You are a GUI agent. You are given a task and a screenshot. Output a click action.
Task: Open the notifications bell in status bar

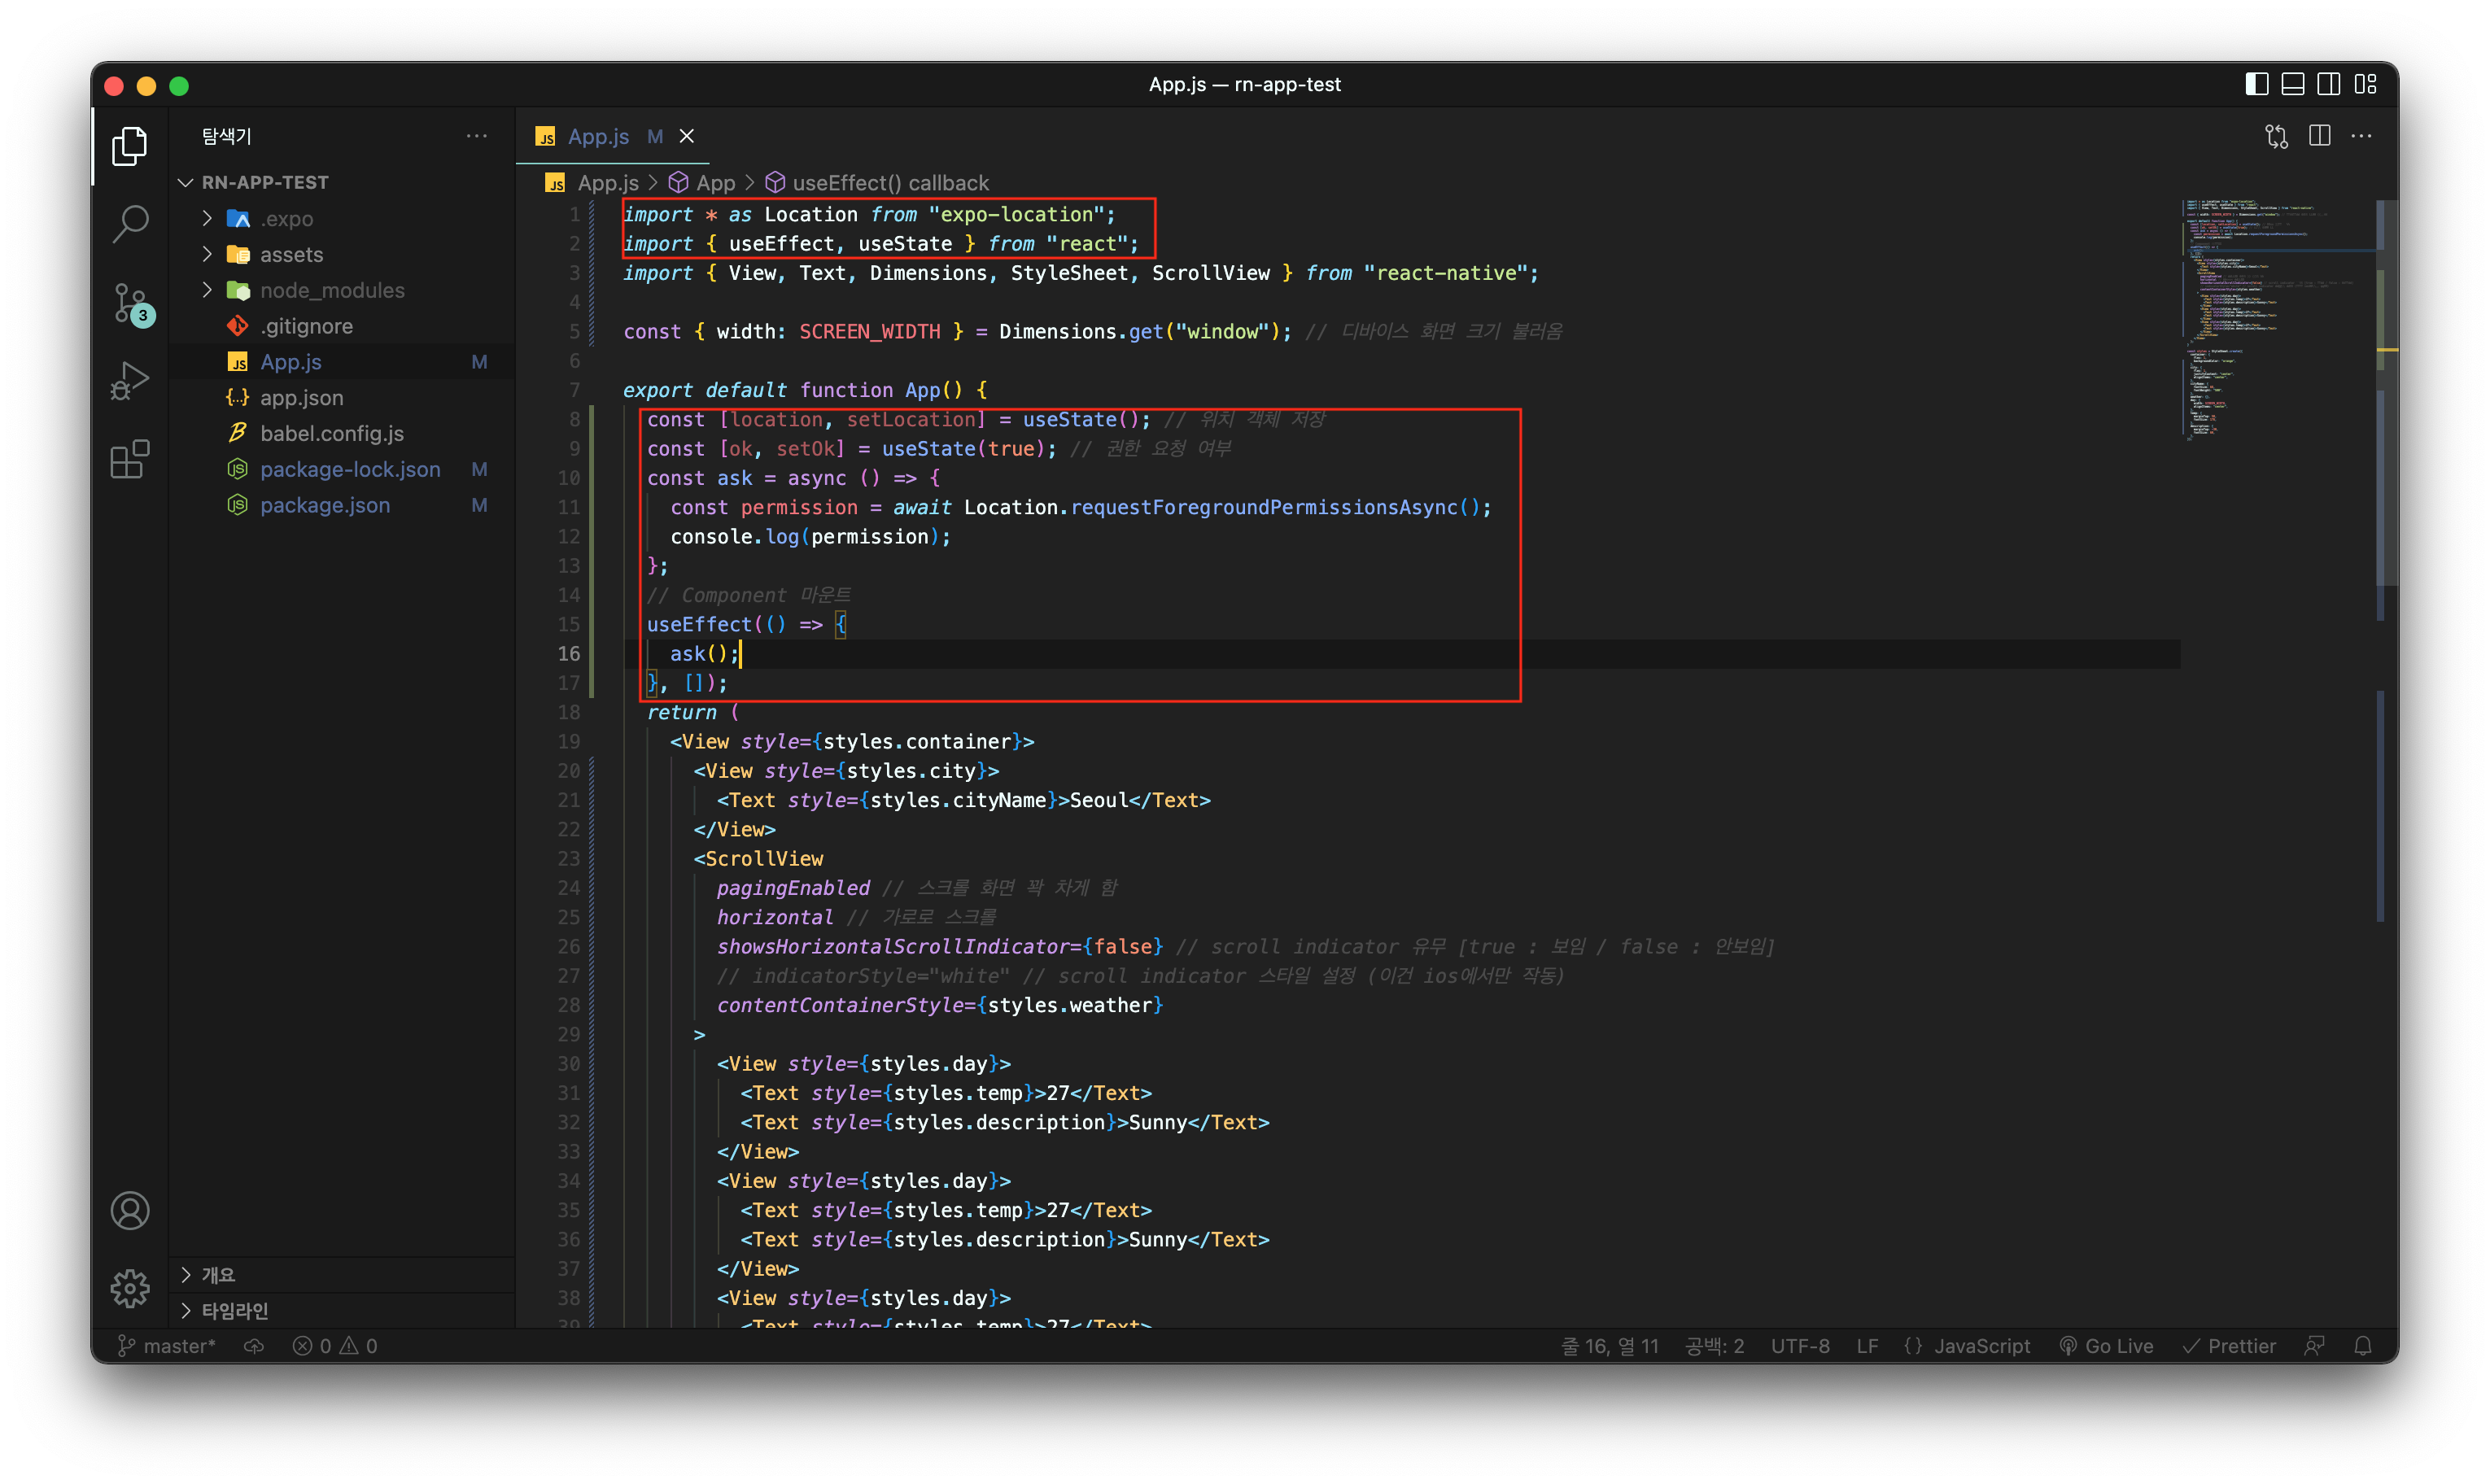[2362, 1346]
